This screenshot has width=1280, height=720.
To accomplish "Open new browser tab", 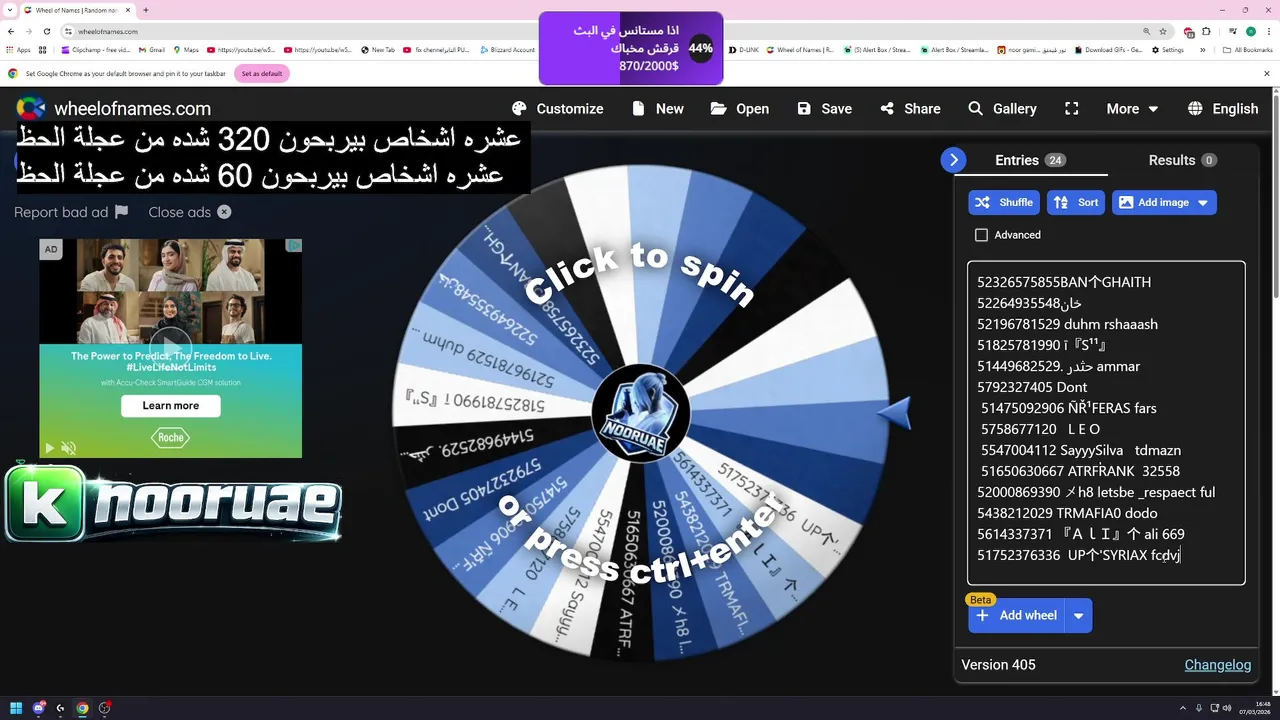I will click(146, 10).
